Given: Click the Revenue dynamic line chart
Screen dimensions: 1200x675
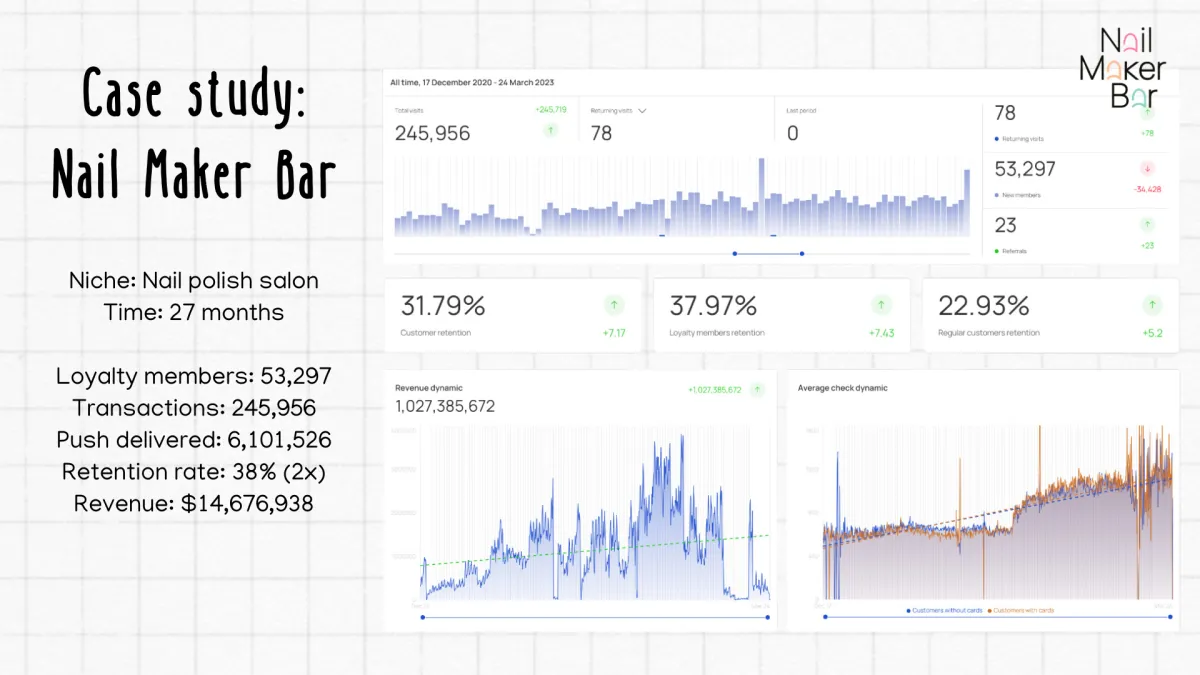Looking at the screenshot, I should pyautogui.click(x=596, y=514).
